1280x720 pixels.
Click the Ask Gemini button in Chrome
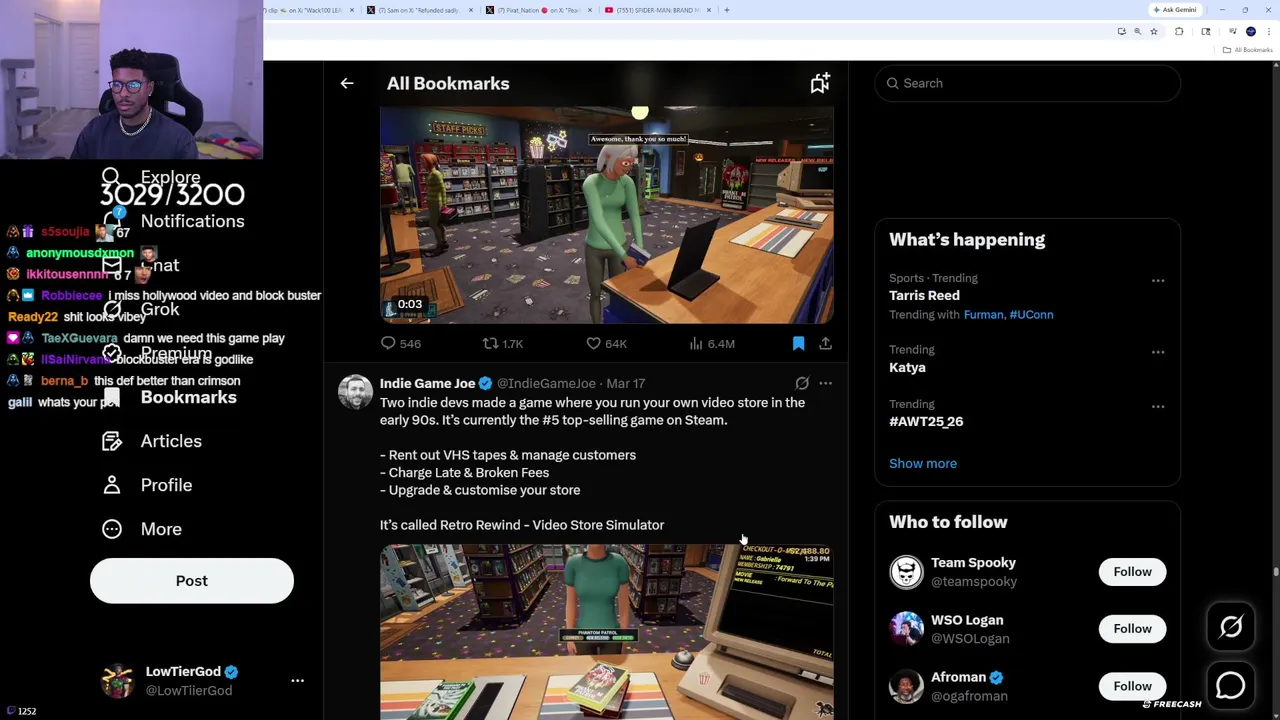(1174, 10)
